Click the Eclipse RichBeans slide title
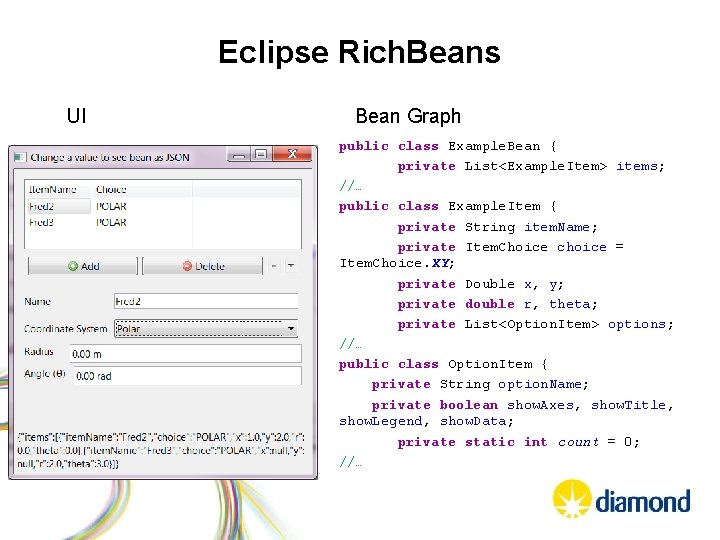 tap(359, 52)
